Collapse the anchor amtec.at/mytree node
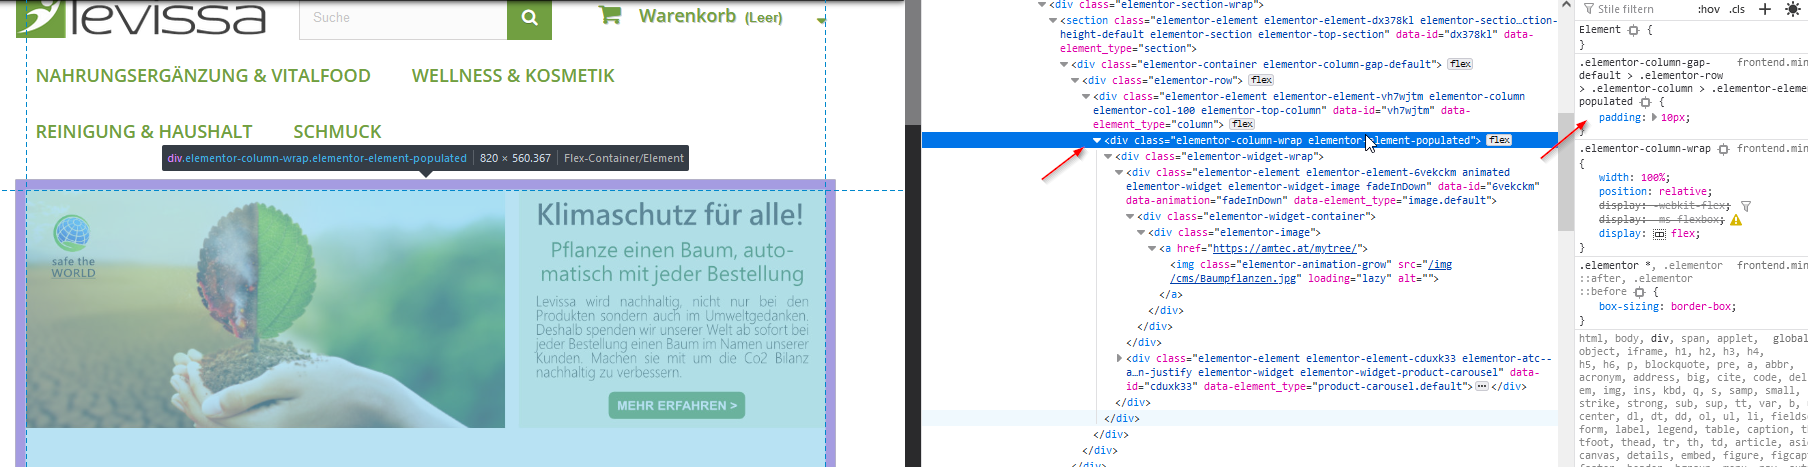 point(1152,248)
